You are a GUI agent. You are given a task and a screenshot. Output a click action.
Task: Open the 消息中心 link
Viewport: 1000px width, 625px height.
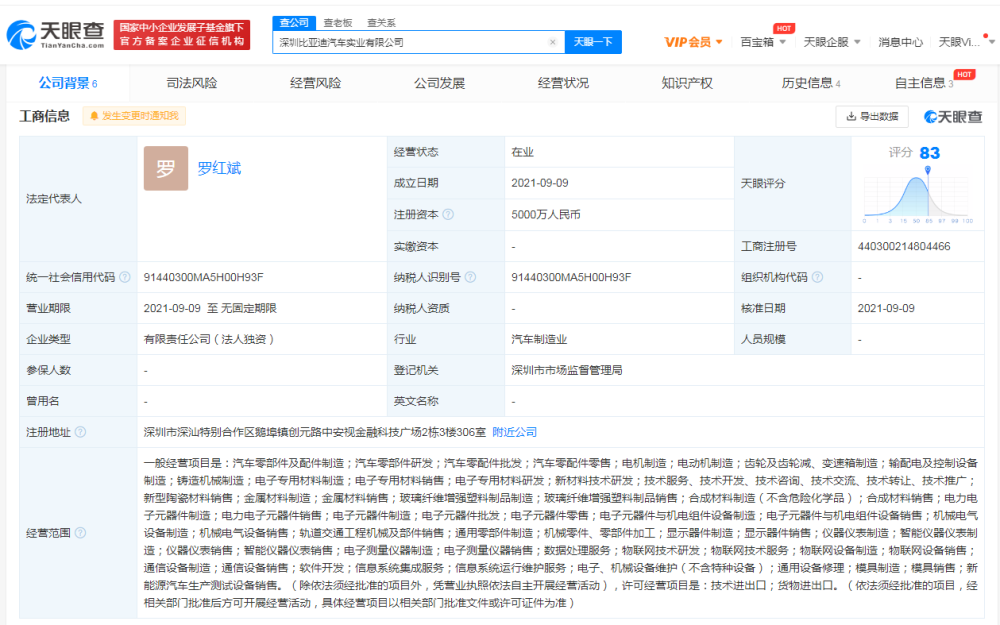(x=900, y=42)
